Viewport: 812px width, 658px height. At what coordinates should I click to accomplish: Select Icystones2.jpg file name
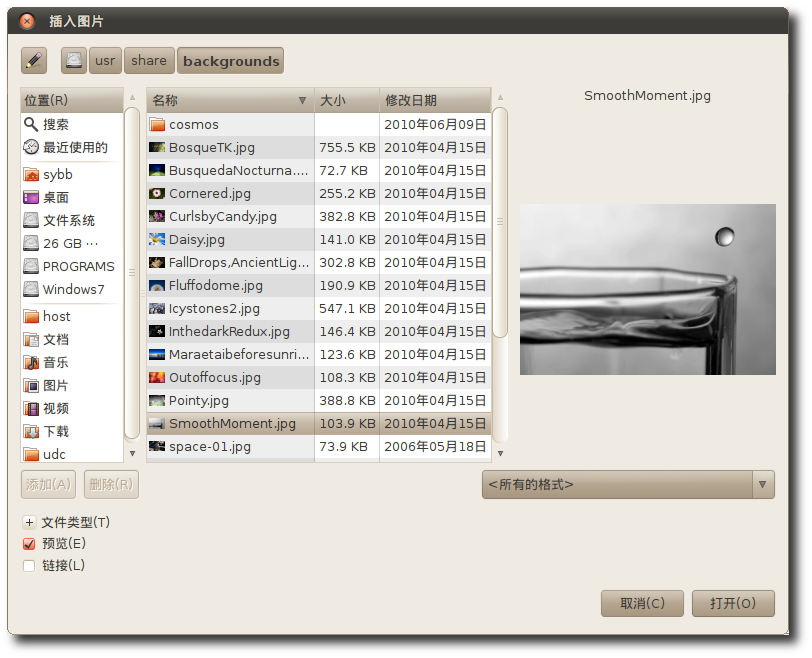(x=214, y=309)
